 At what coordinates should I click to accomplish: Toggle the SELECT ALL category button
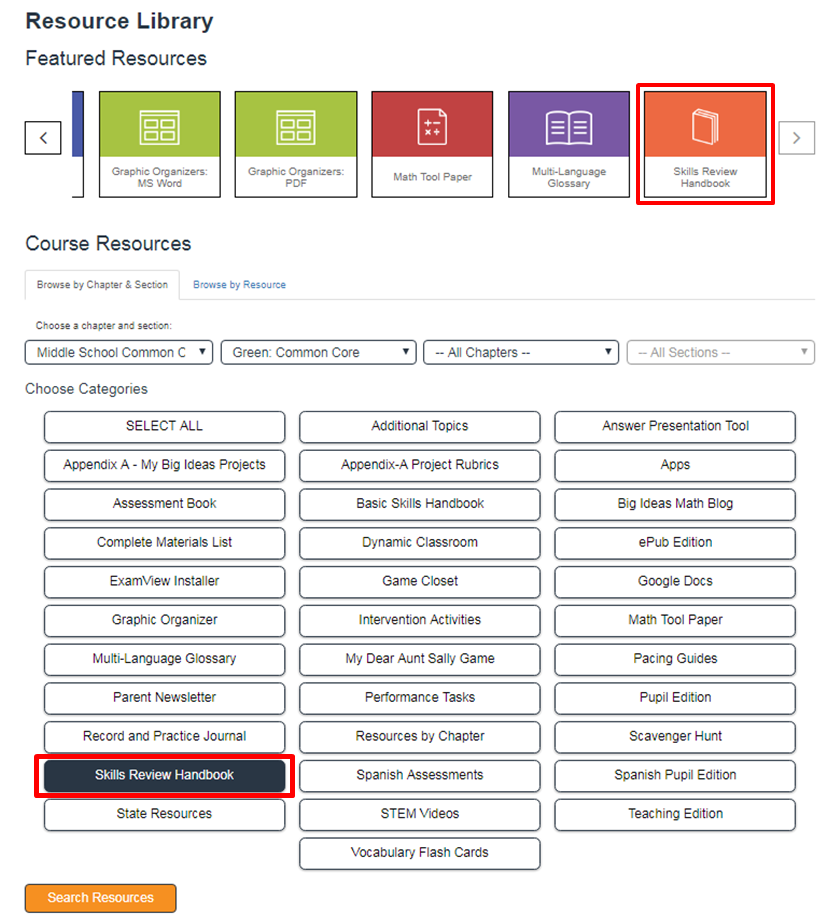coord(164,426)
